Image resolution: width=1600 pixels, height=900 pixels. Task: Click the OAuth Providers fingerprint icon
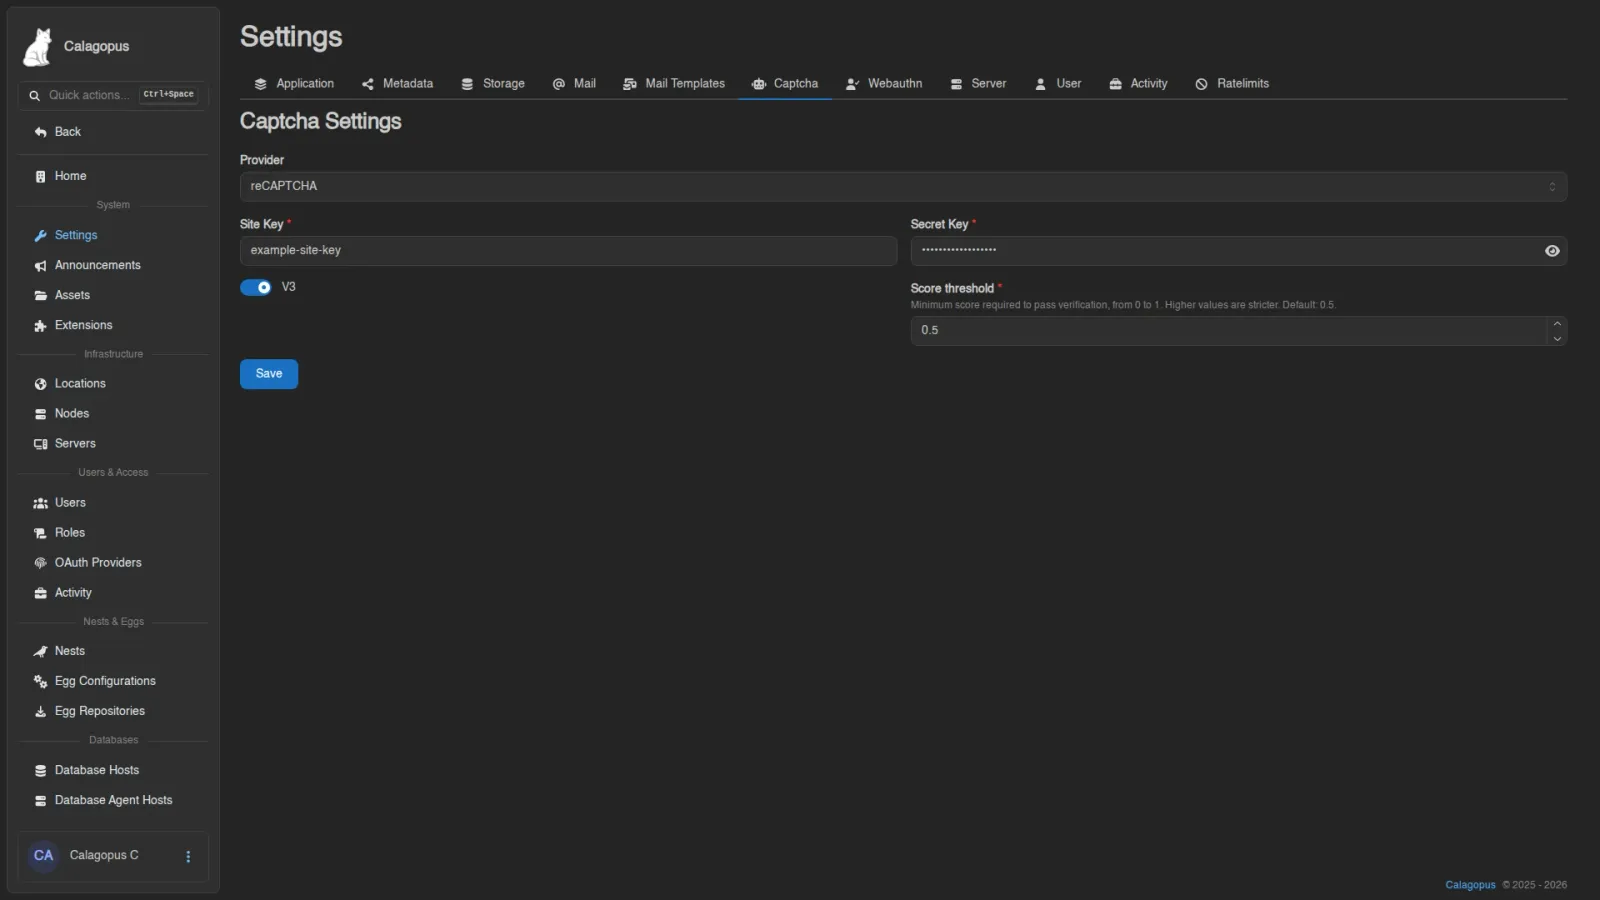40,563
